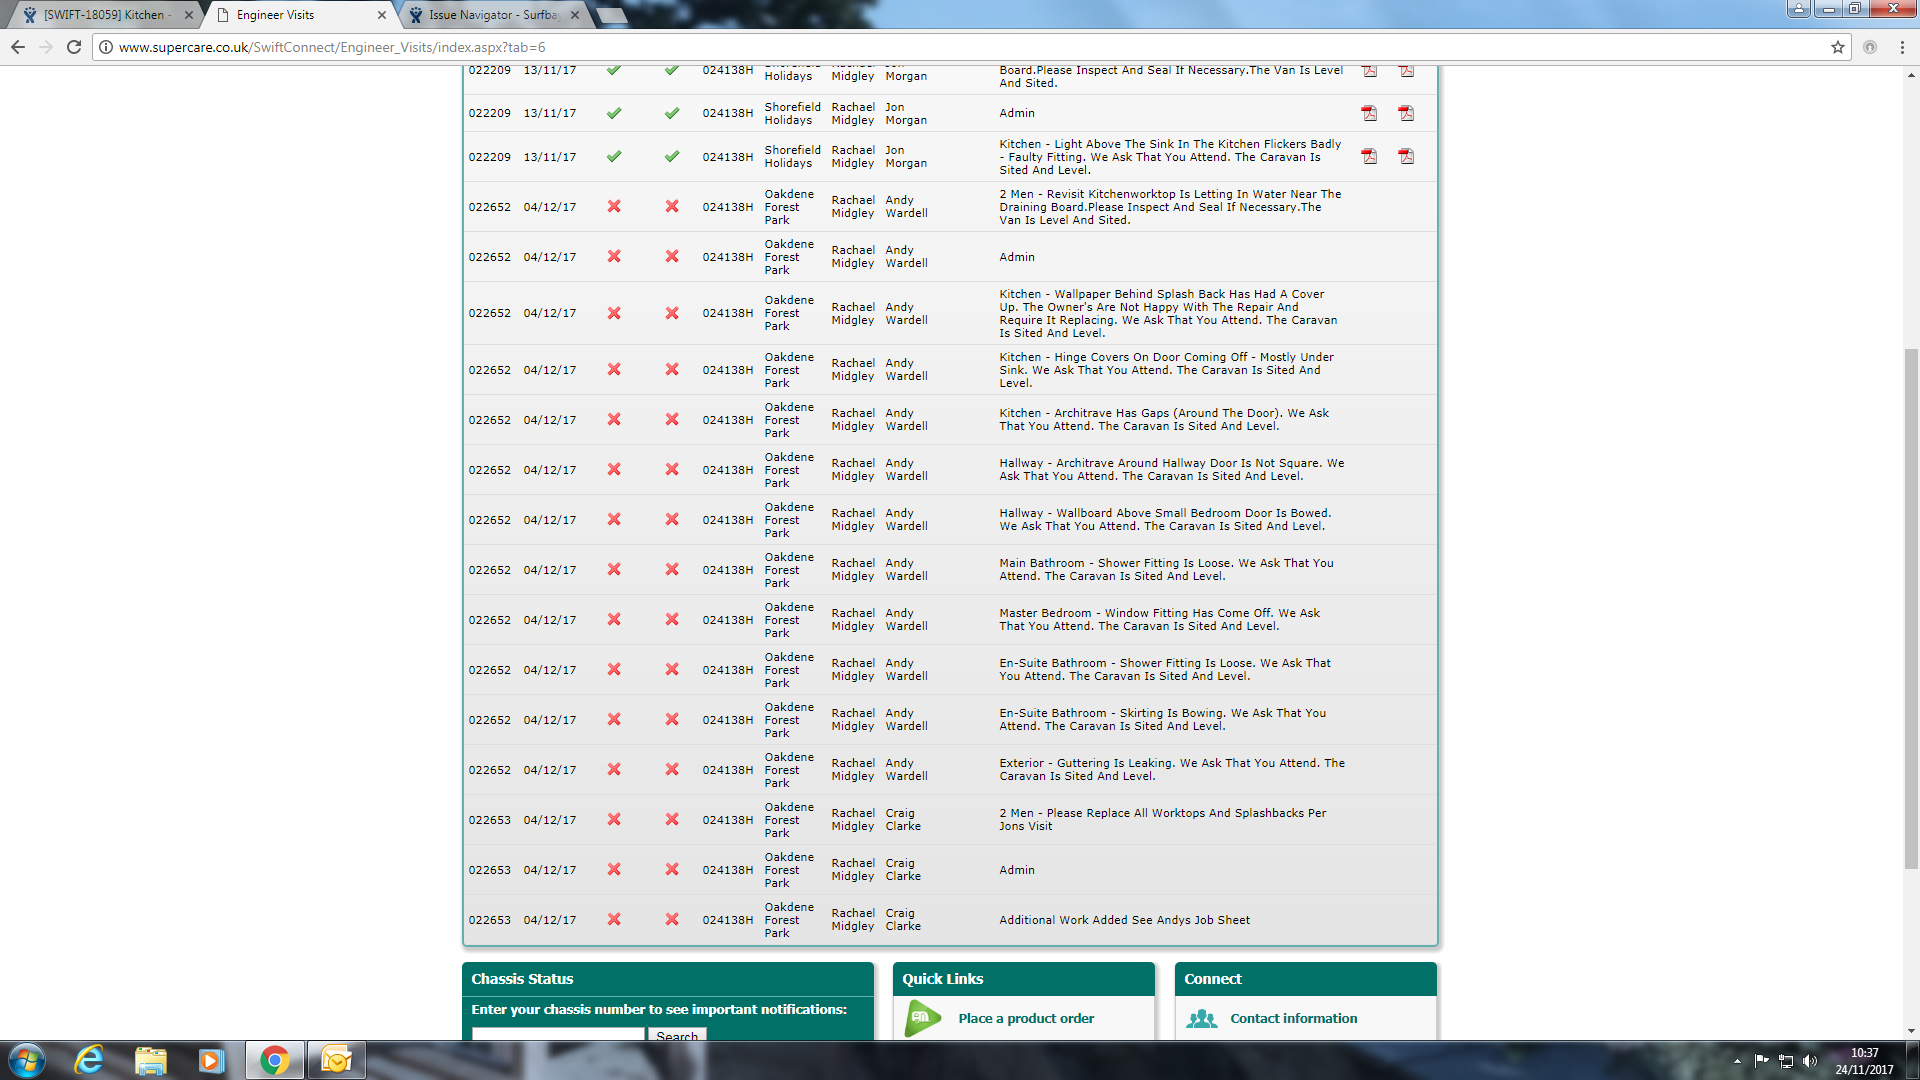Open Windows Start menu

[27, 1060]
